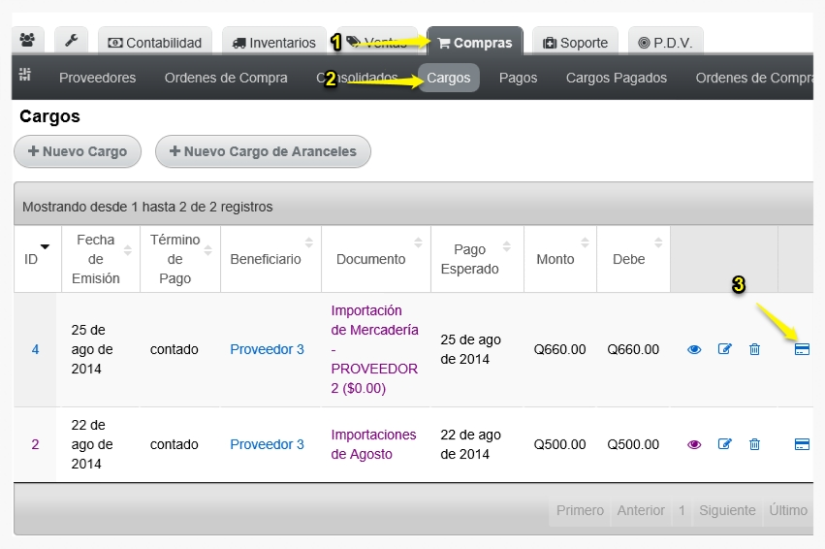
Task: Sort by Término de Pago column
Action: (x=208, y=251)
